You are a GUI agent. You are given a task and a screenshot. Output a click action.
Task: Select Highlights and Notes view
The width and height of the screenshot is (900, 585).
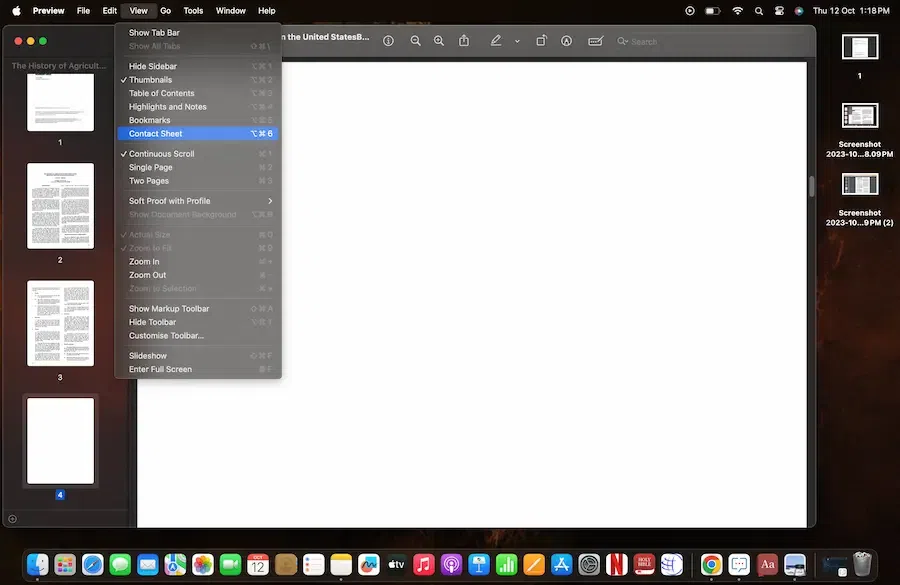coord(198,107)
